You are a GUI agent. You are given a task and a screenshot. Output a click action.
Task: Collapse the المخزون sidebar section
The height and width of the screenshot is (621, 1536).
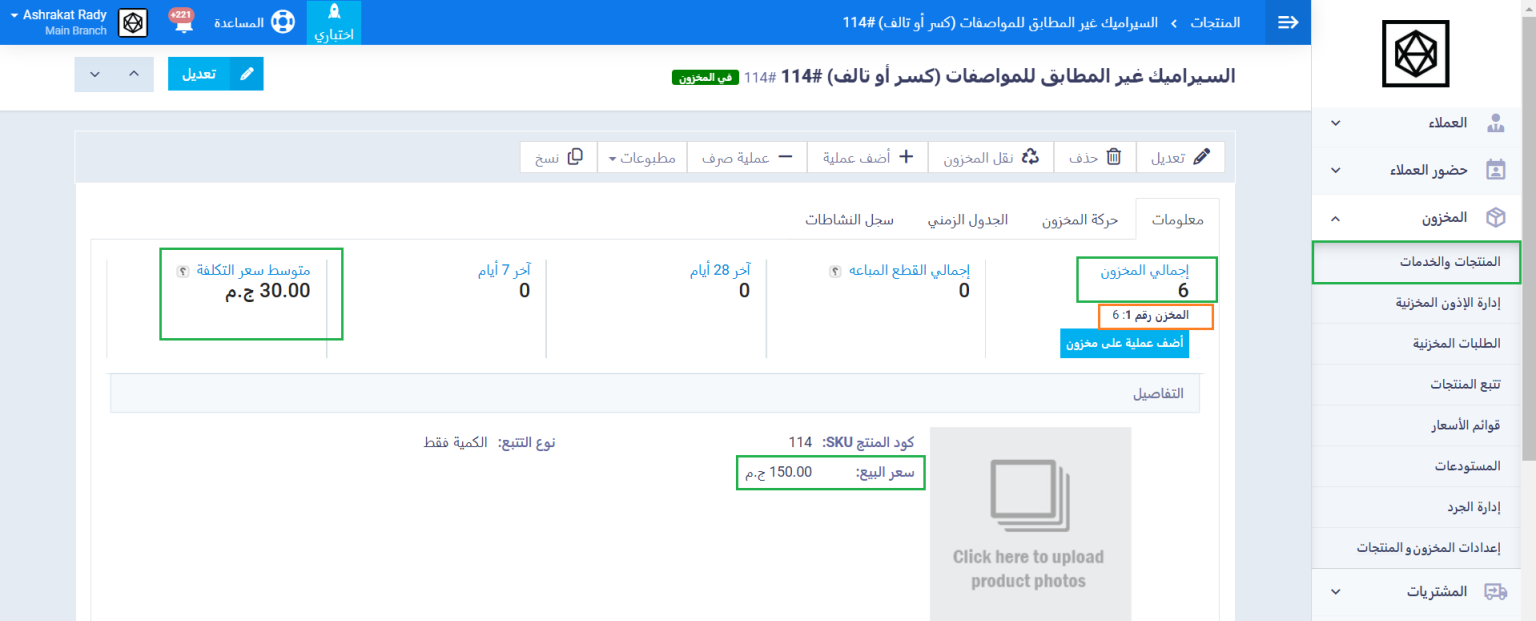click(1335, 217)
